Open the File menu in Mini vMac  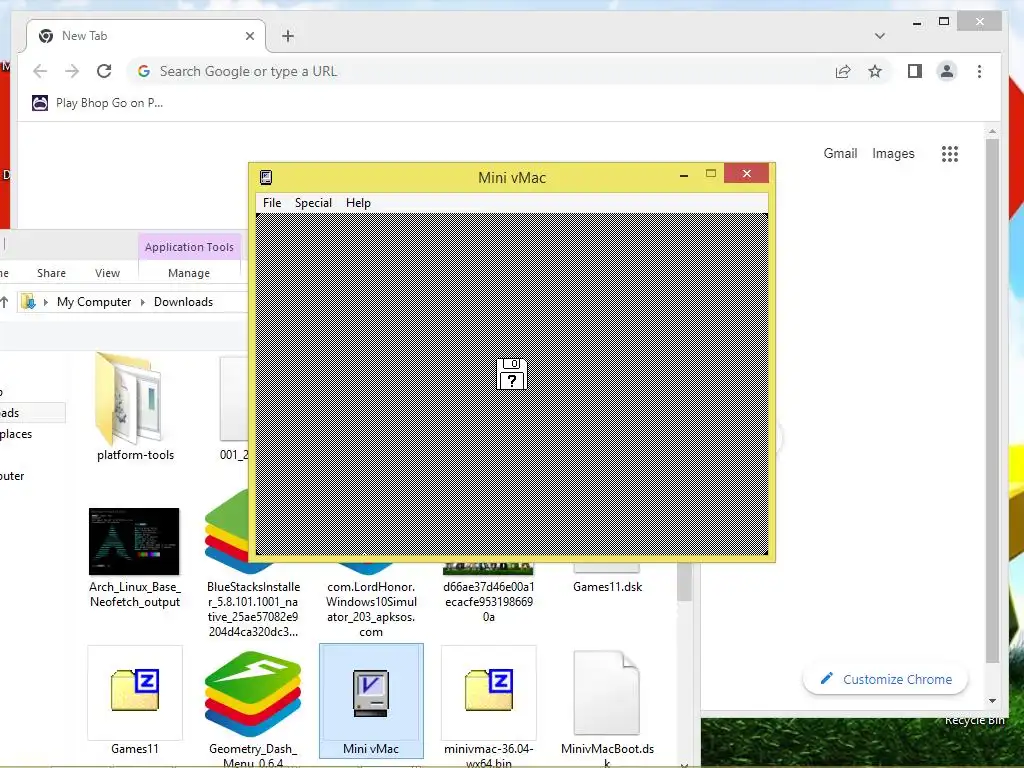[x=272, y=202]
